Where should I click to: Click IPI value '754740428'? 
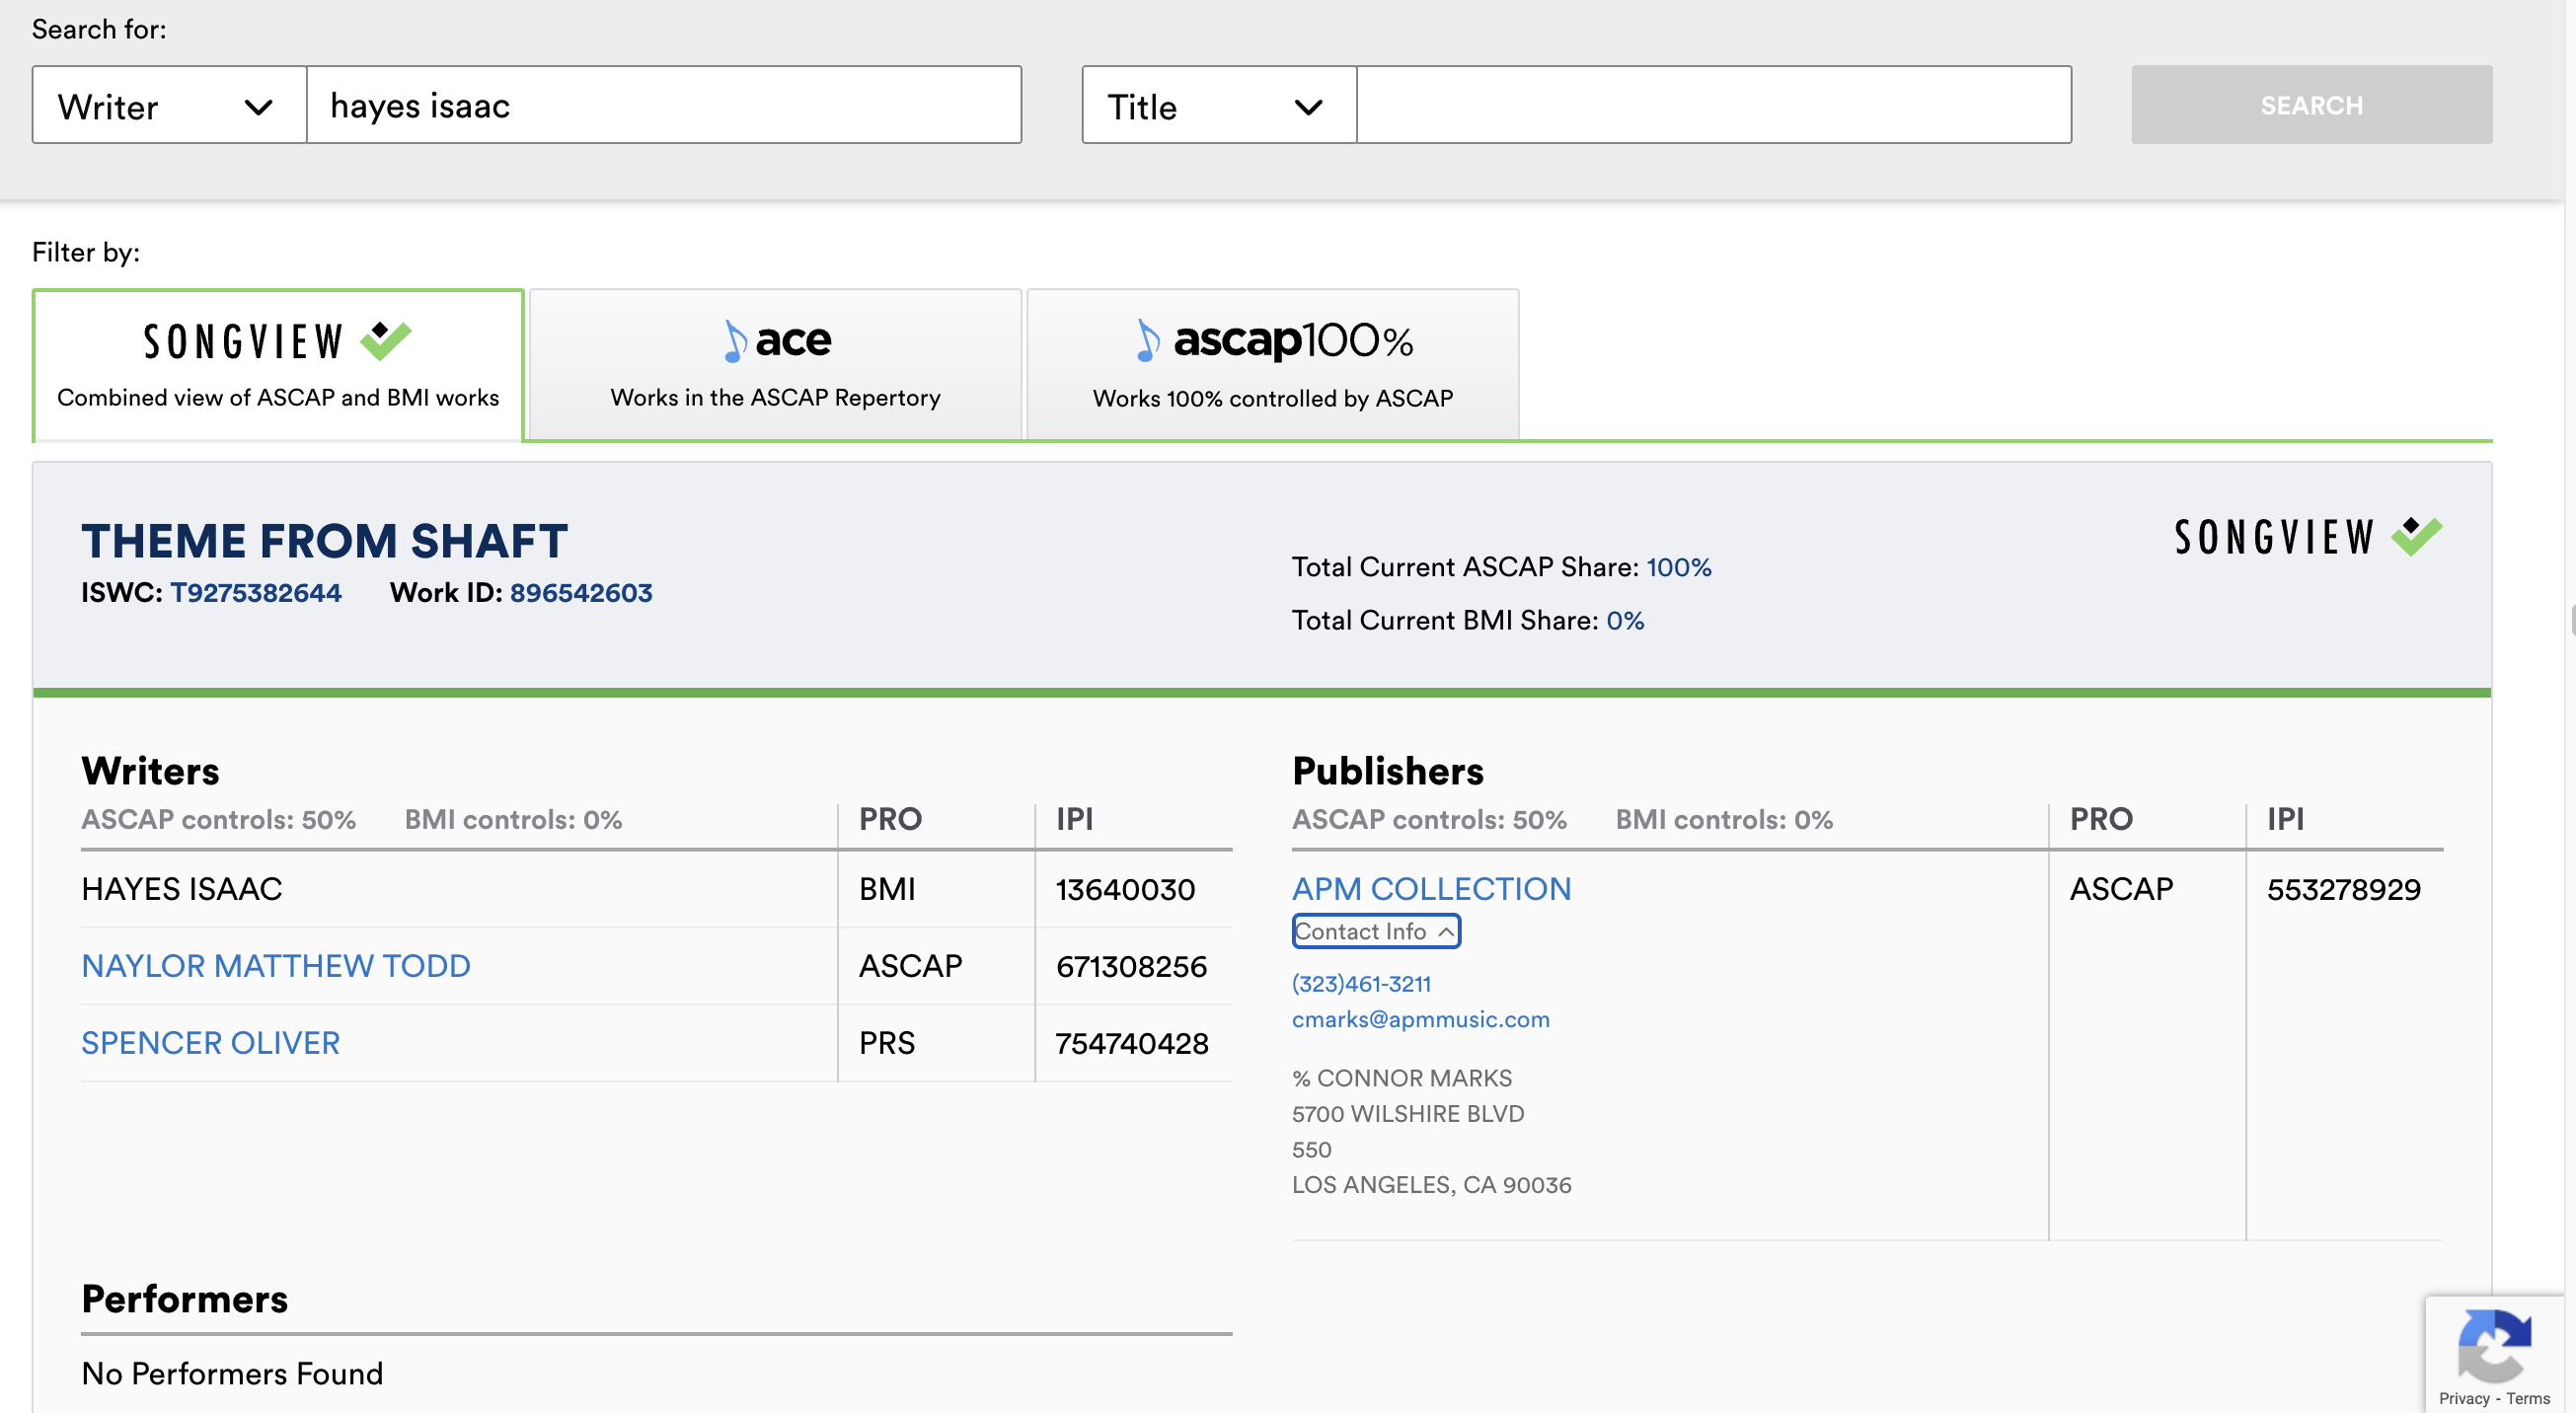(x=1132, y=1043)
